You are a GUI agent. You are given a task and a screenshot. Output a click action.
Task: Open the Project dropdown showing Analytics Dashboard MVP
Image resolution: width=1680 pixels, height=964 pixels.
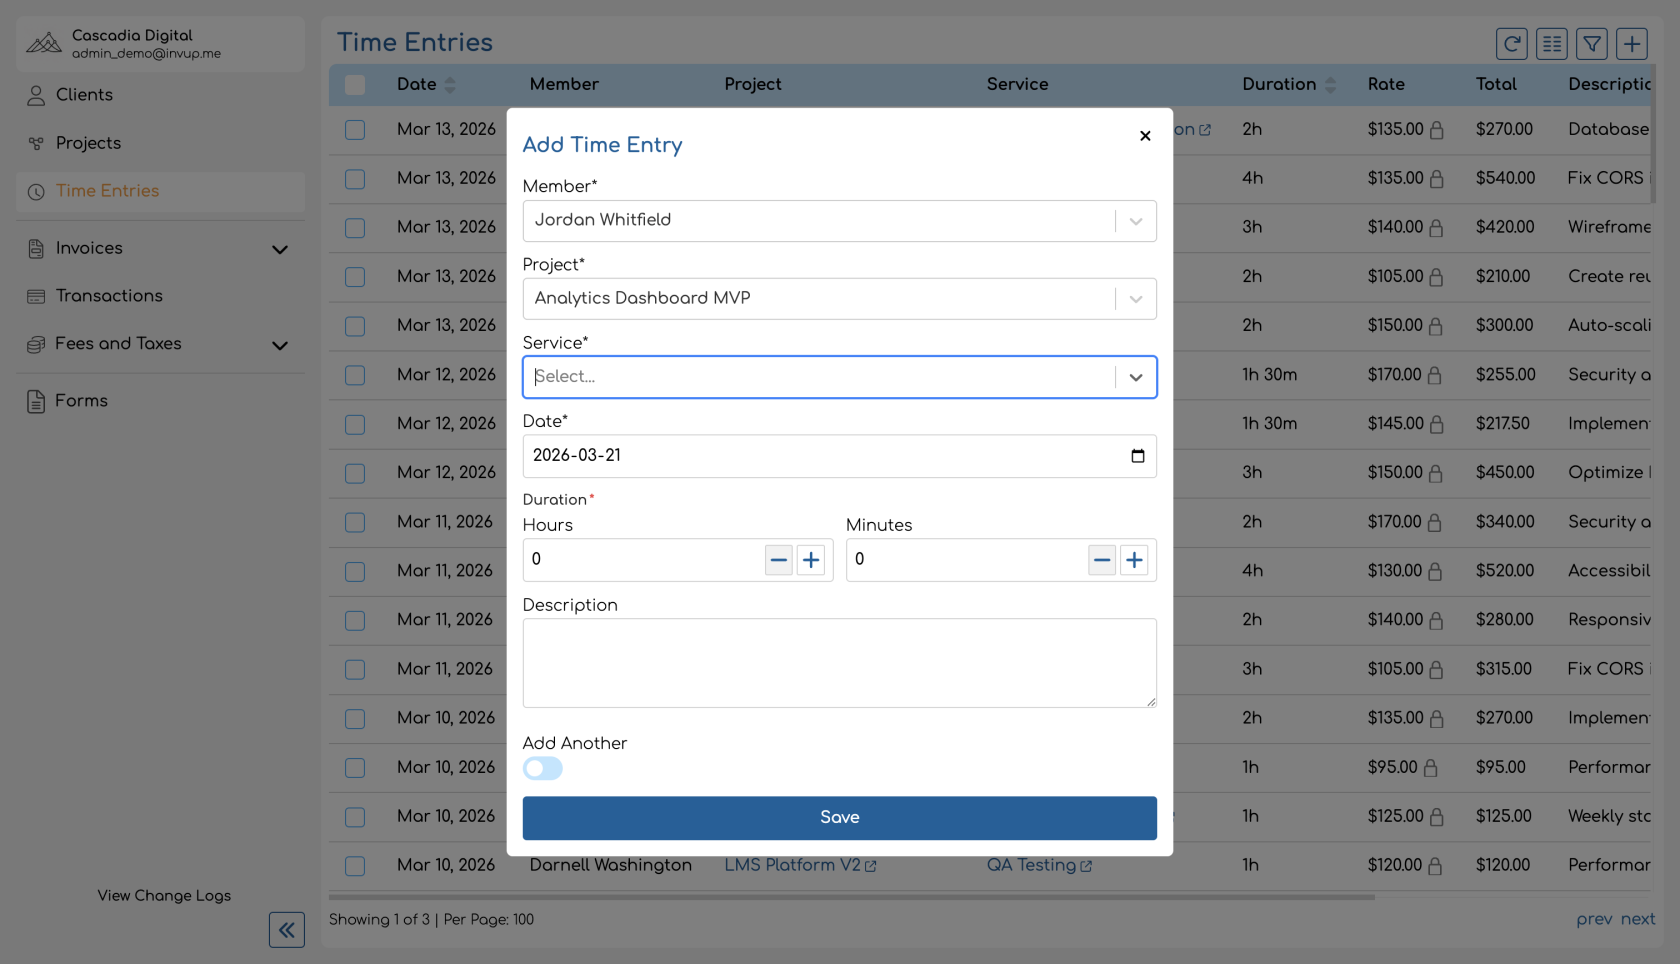click(x=840, y=299)
